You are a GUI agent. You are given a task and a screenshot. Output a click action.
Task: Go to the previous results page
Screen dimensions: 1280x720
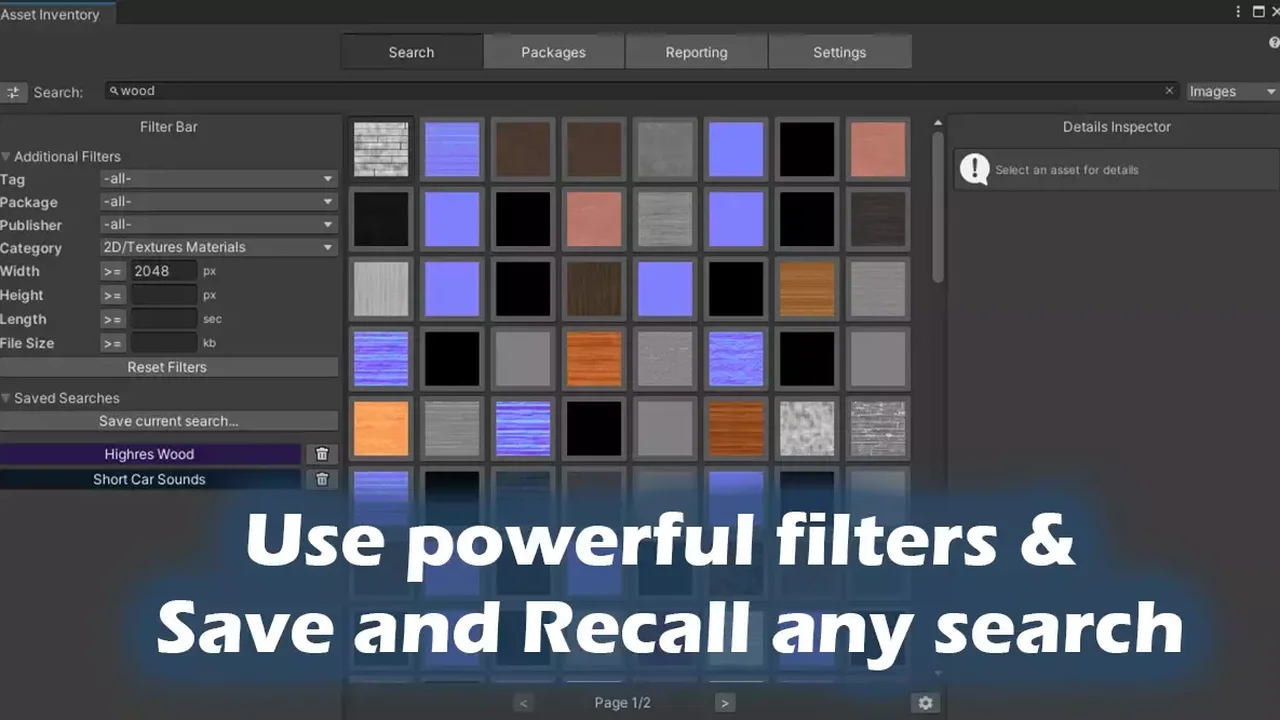click(524, 703)
